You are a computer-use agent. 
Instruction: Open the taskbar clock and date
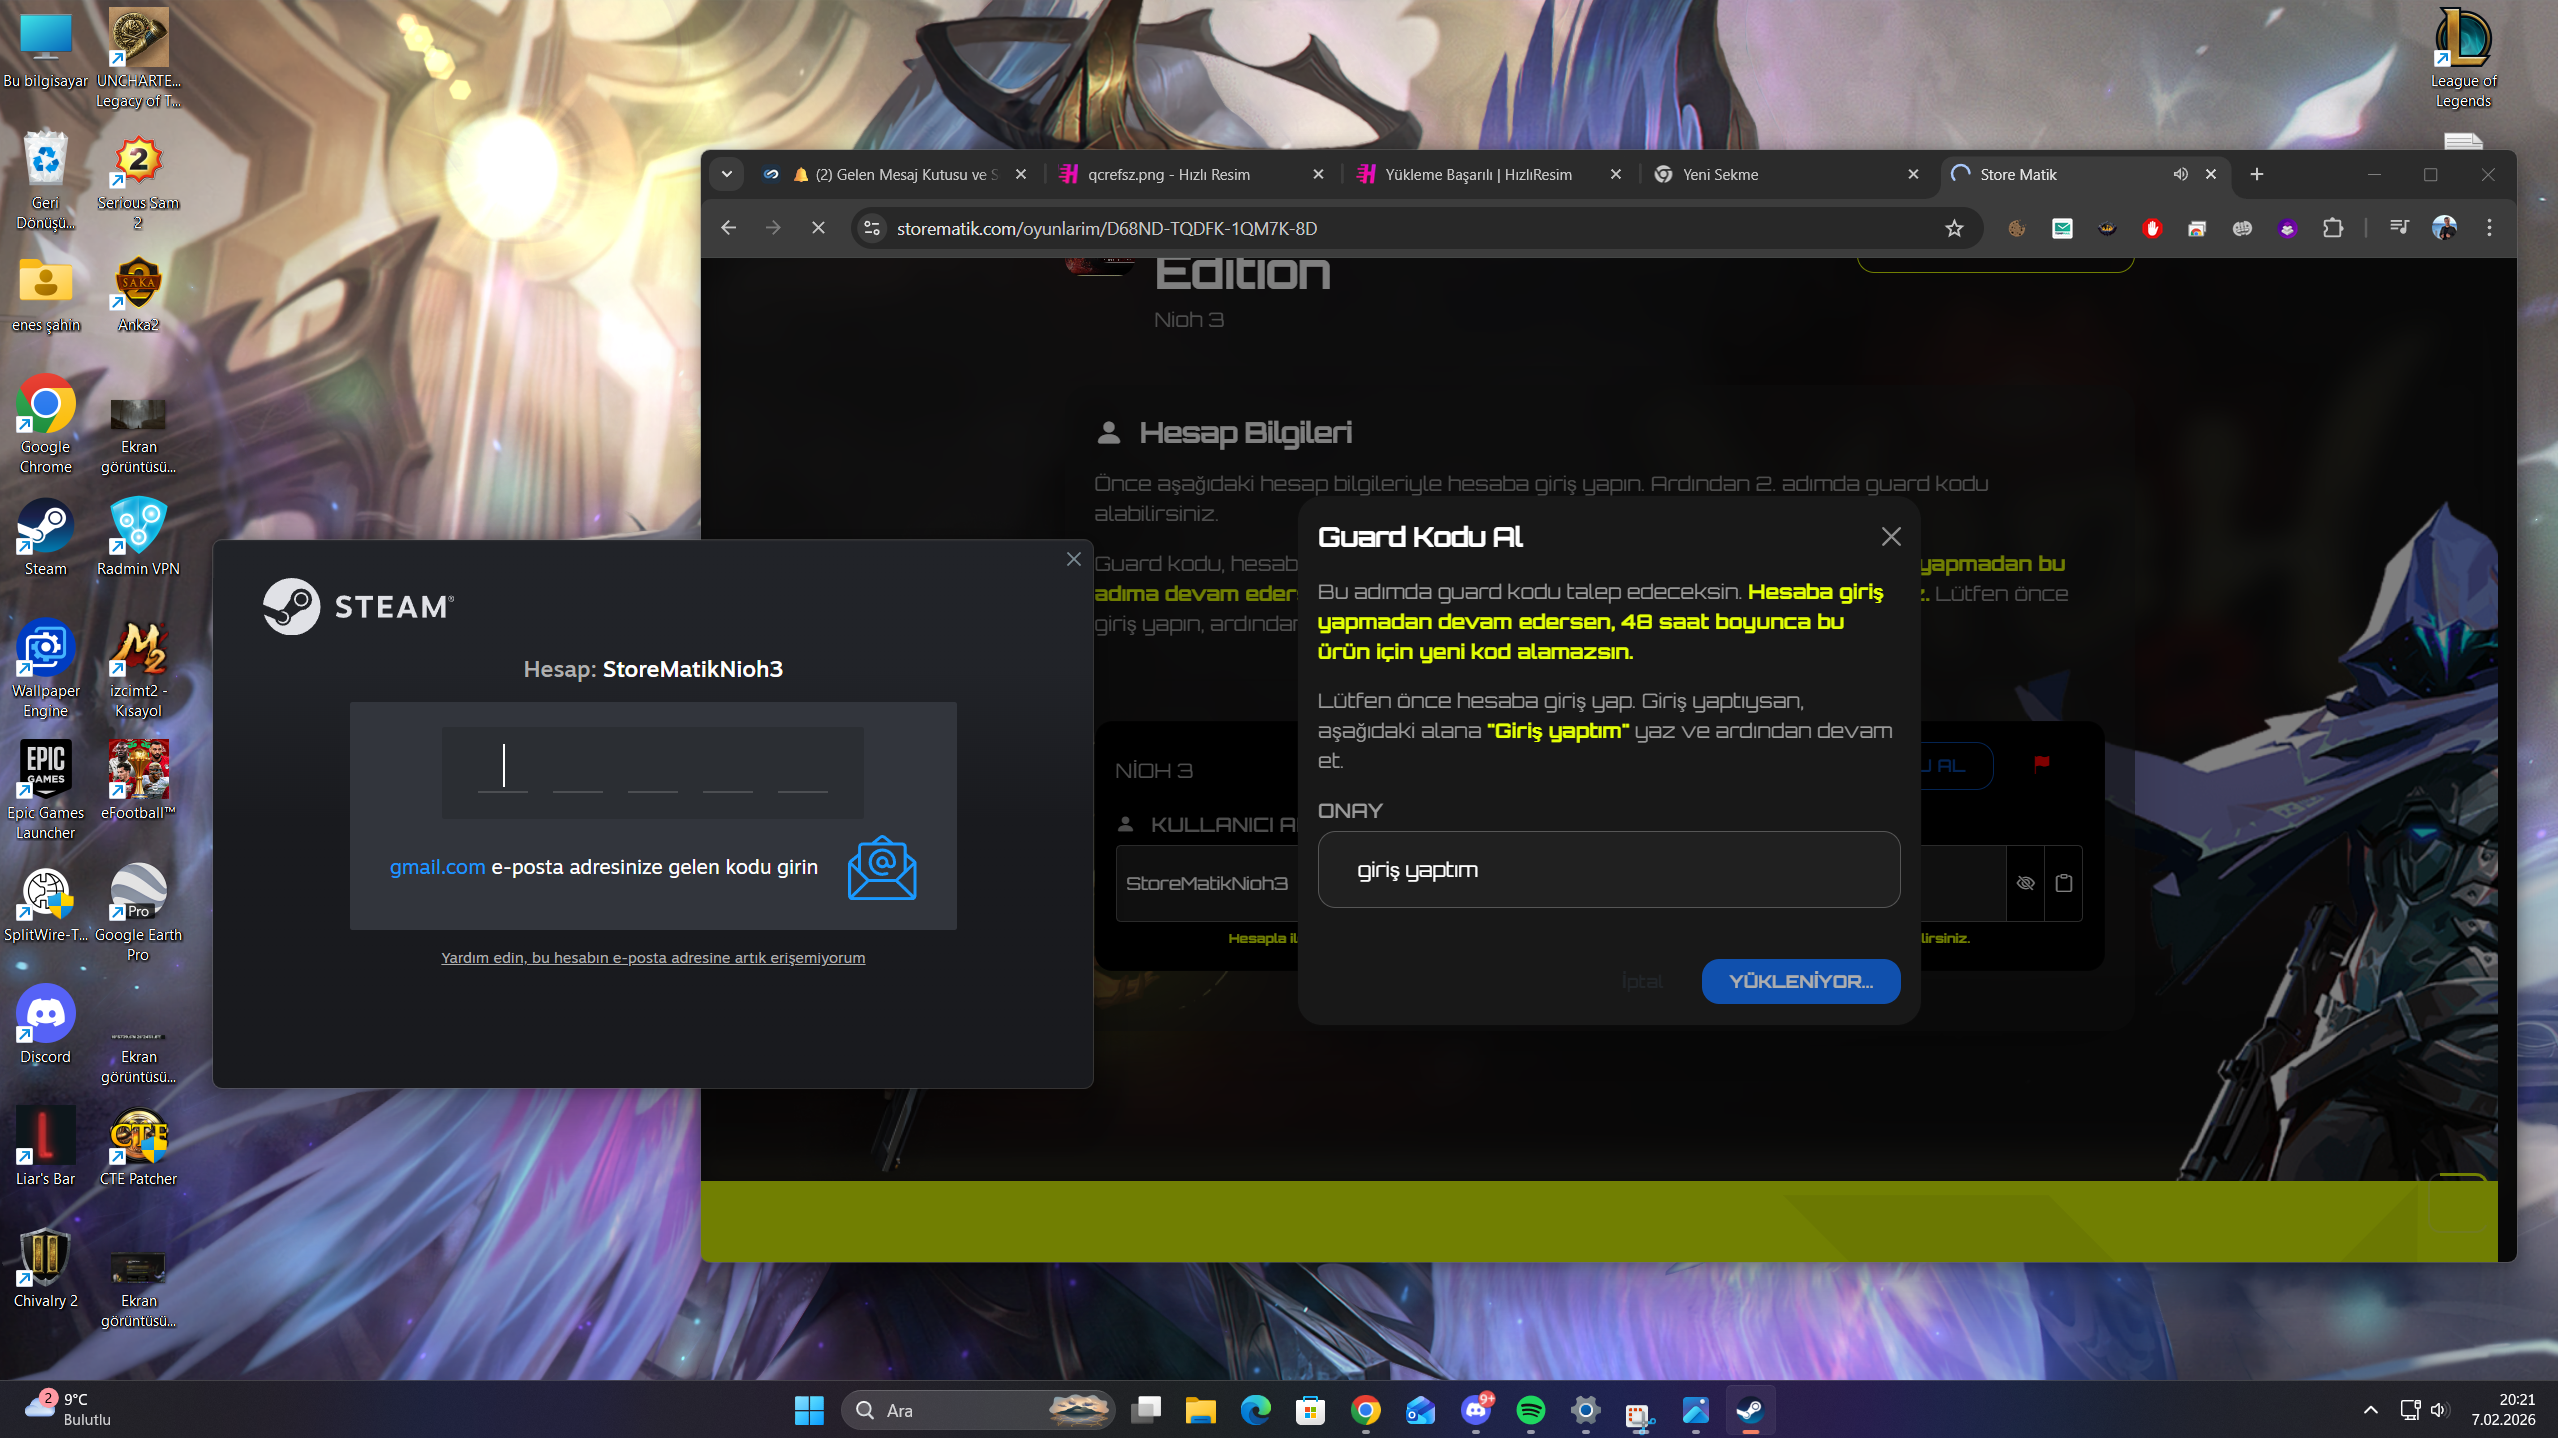pyautogui.click(x=2502, y=1409)
